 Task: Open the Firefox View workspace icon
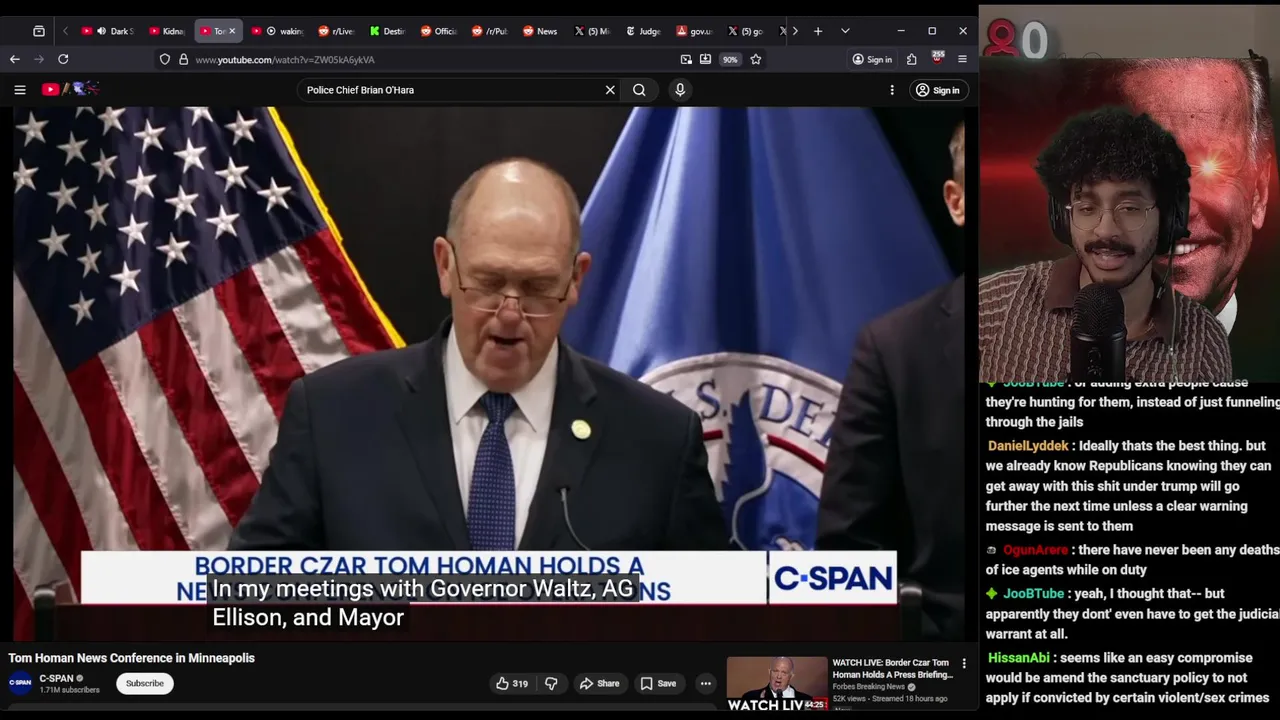39,31
